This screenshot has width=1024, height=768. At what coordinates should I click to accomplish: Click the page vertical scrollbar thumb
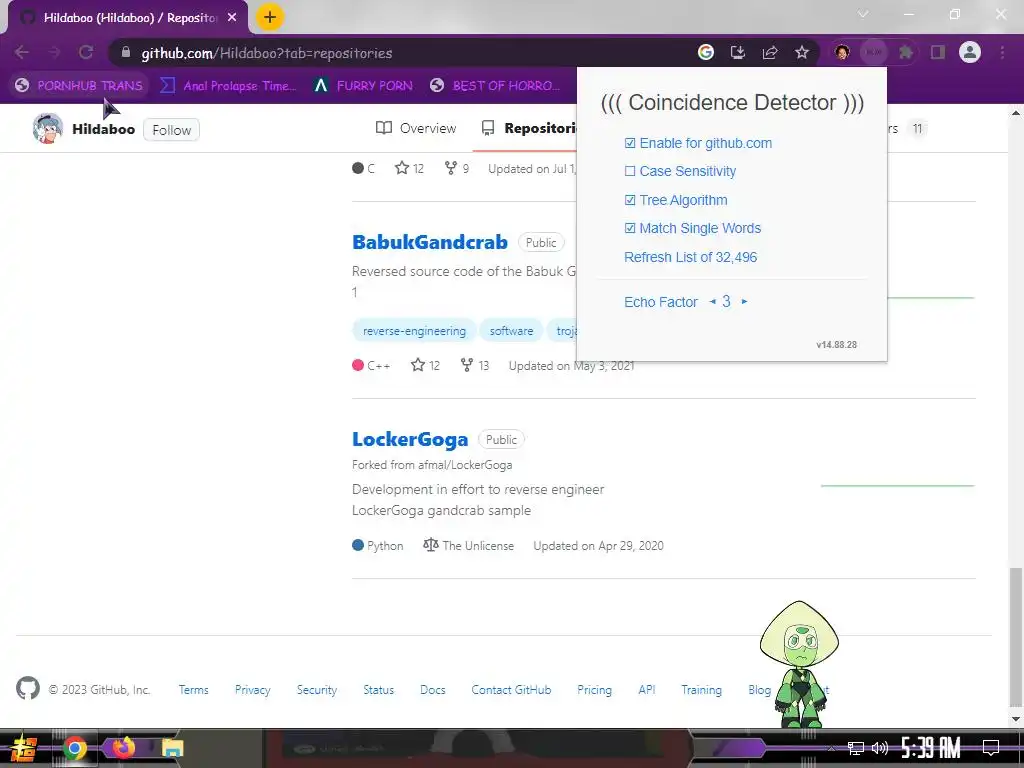pos(1016,637)
